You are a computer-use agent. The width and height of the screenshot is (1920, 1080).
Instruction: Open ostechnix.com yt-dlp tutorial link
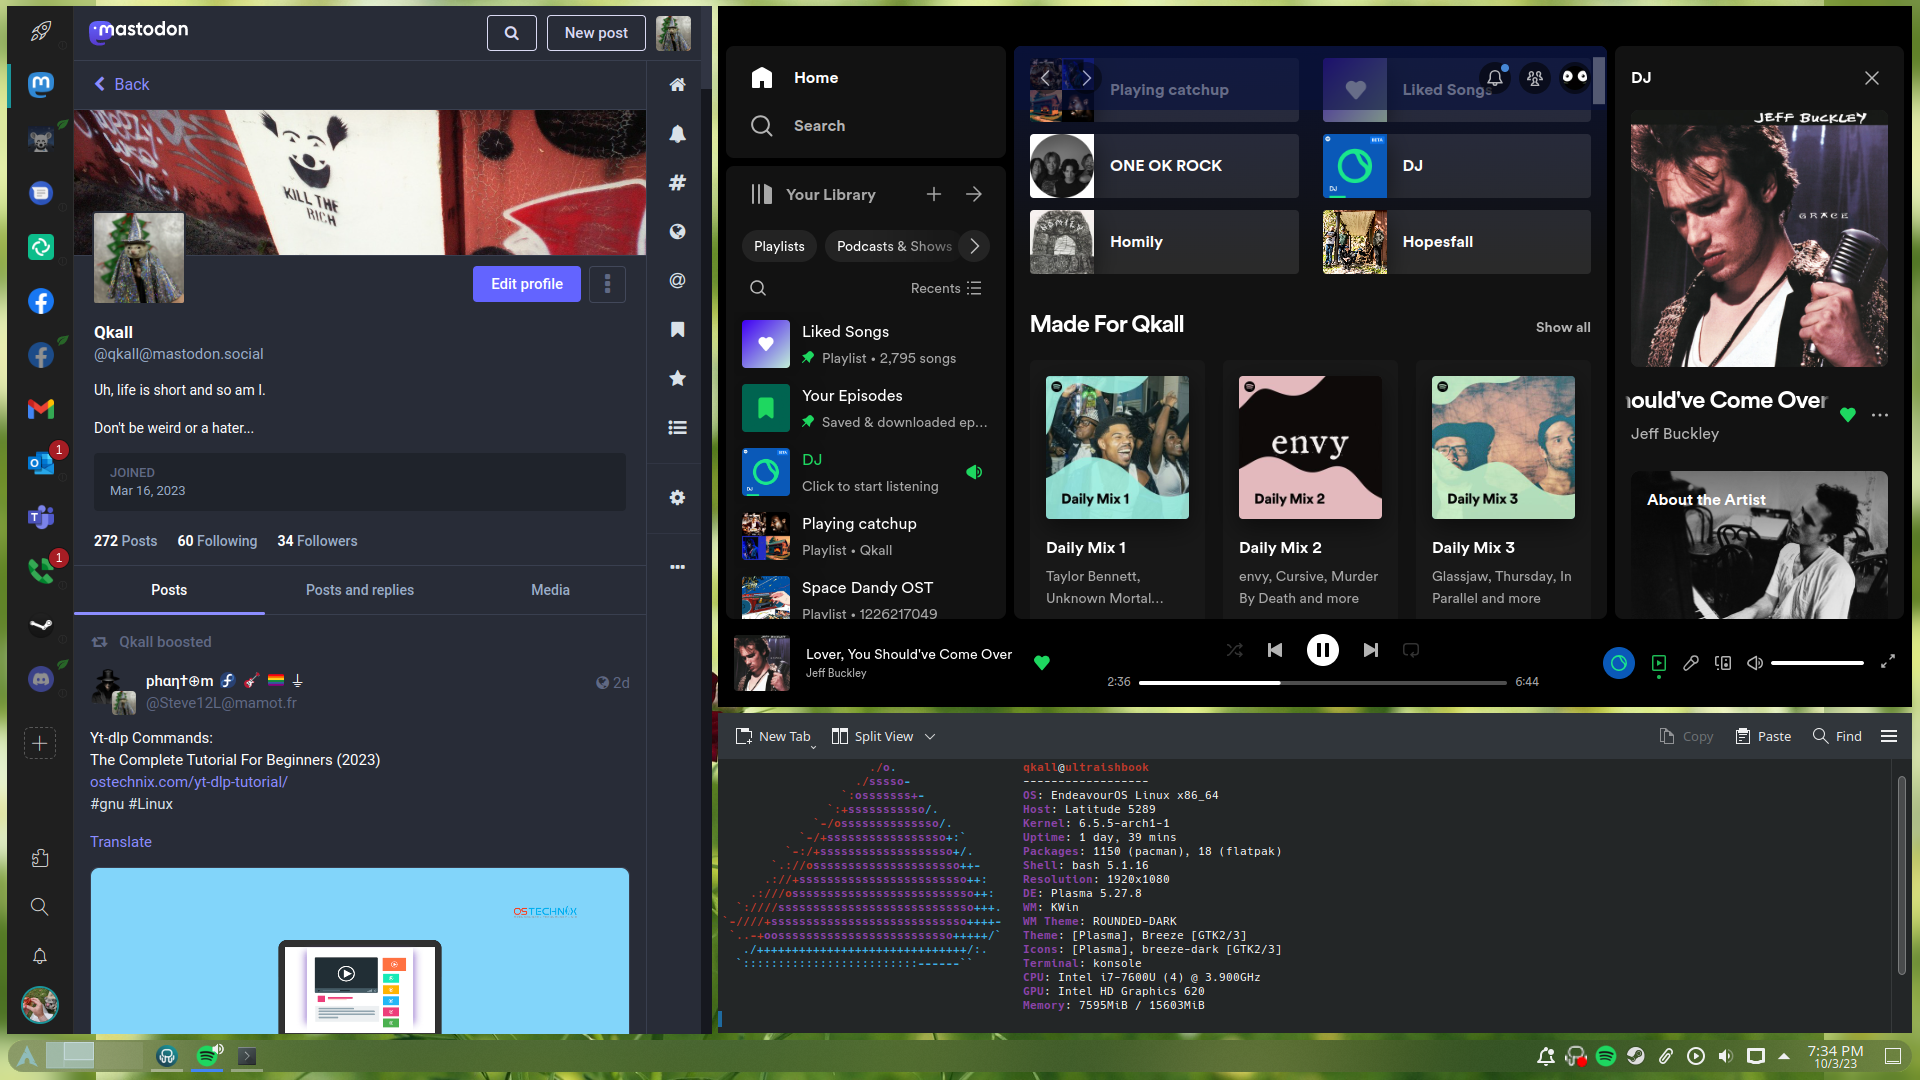[189, 782]
